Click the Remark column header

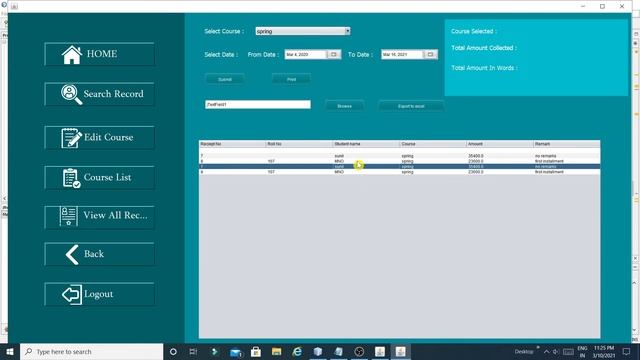point(567,144)
